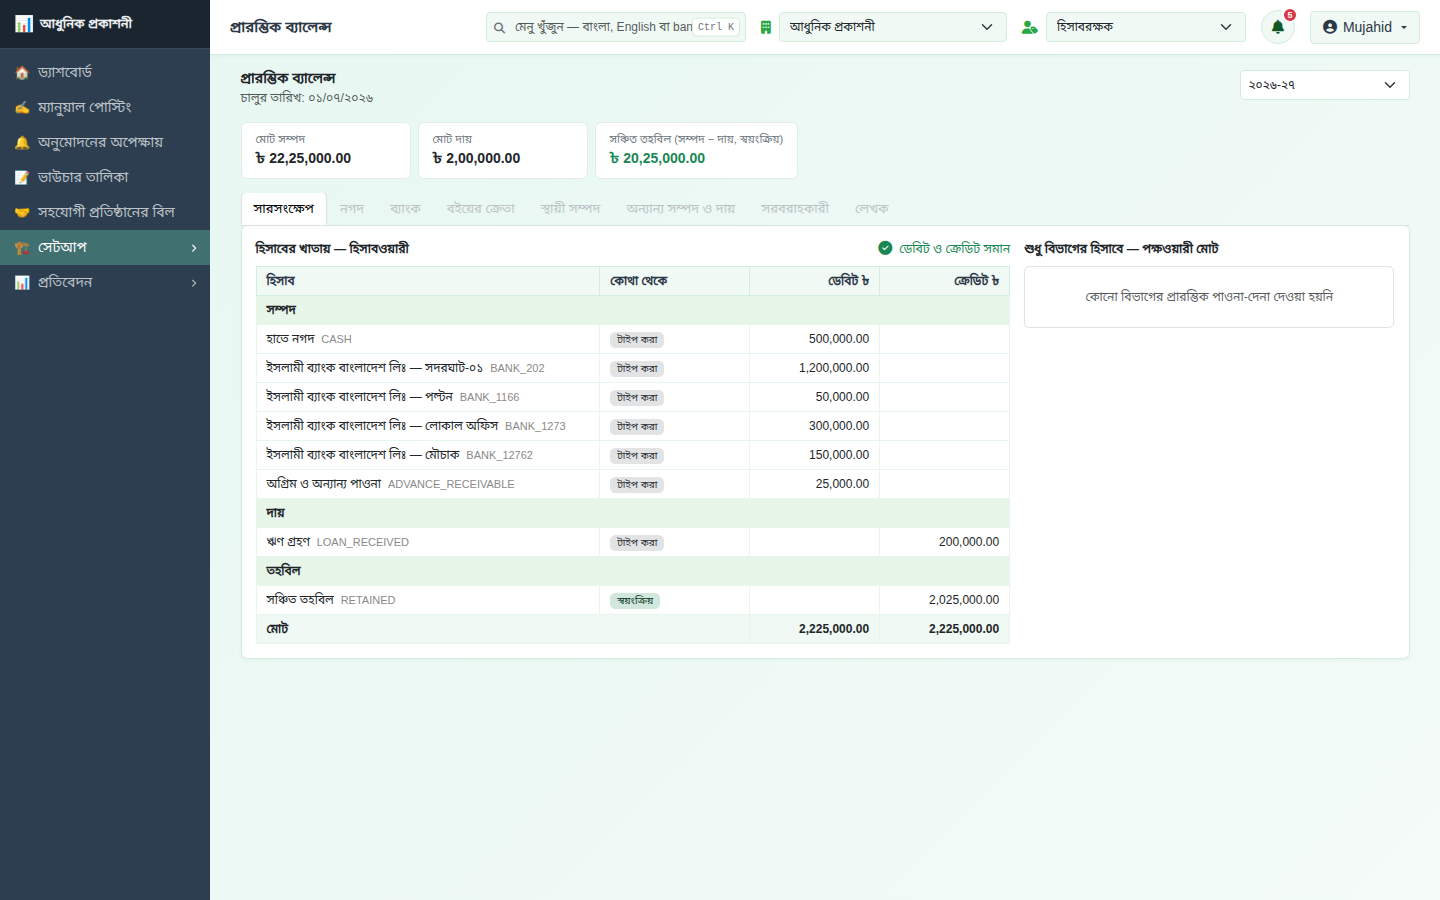Click the green user role icon in the header

tap(1029, 27)
